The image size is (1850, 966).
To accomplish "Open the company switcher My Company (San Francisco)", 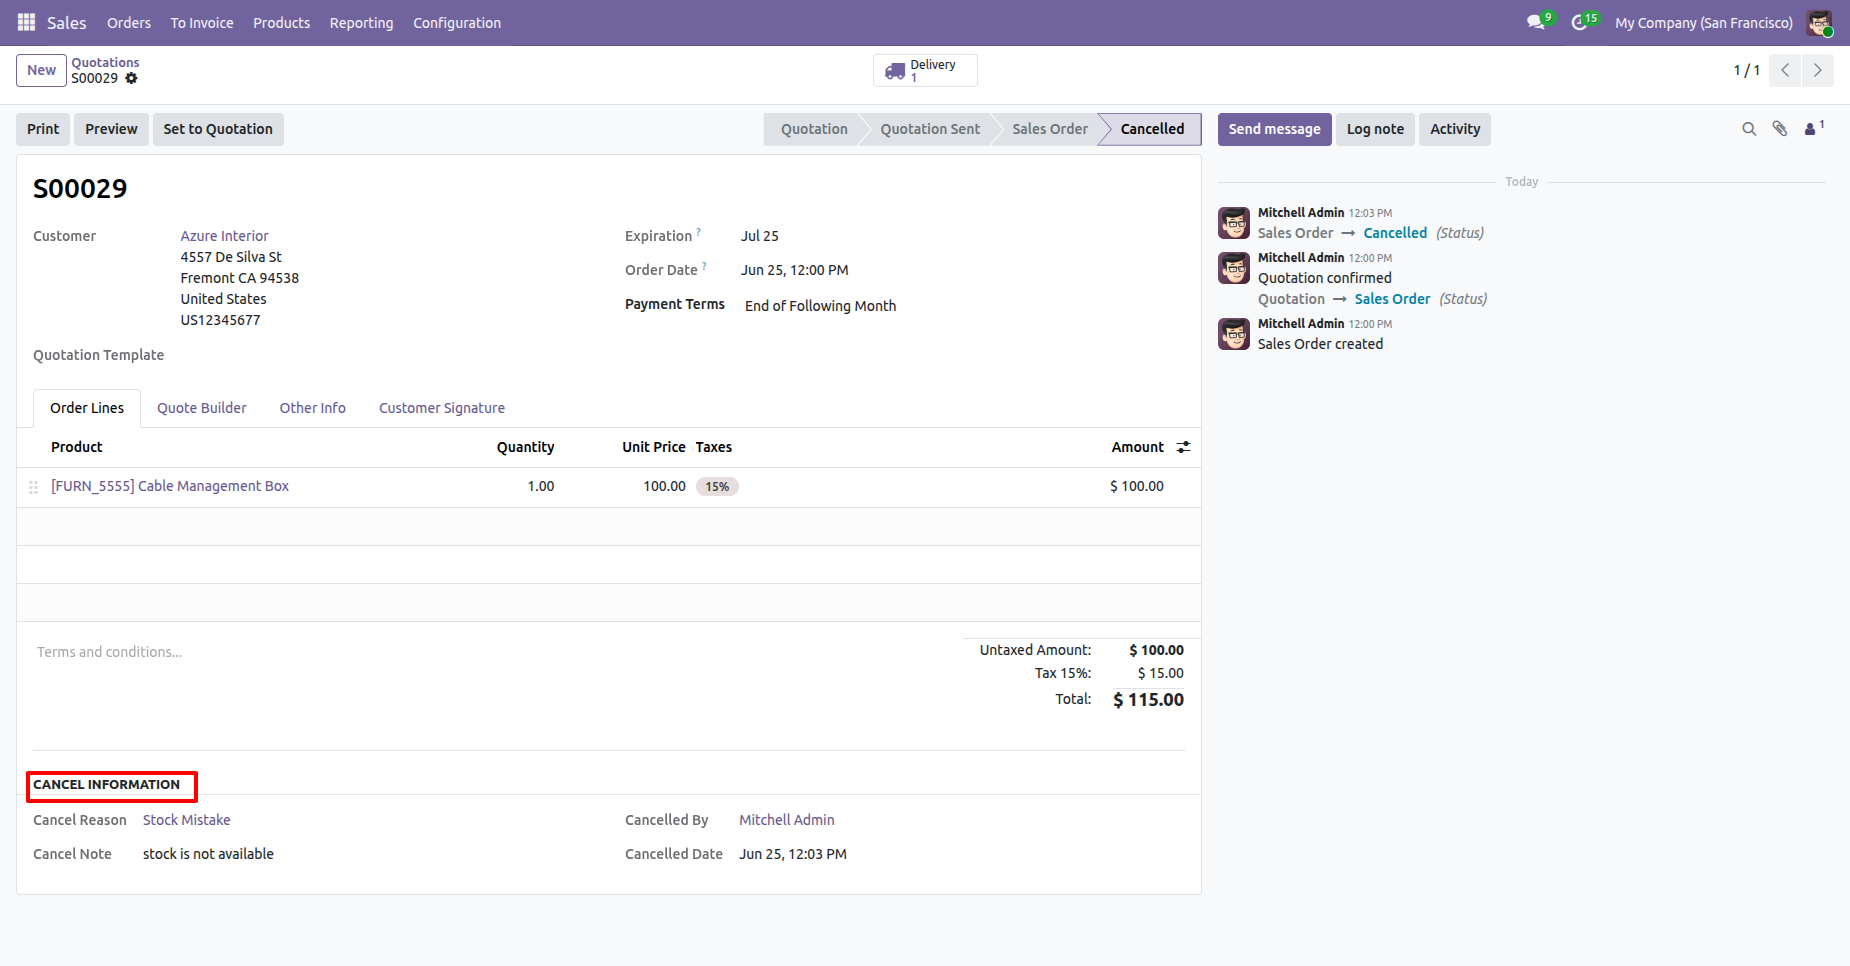I will [1703, 22].
